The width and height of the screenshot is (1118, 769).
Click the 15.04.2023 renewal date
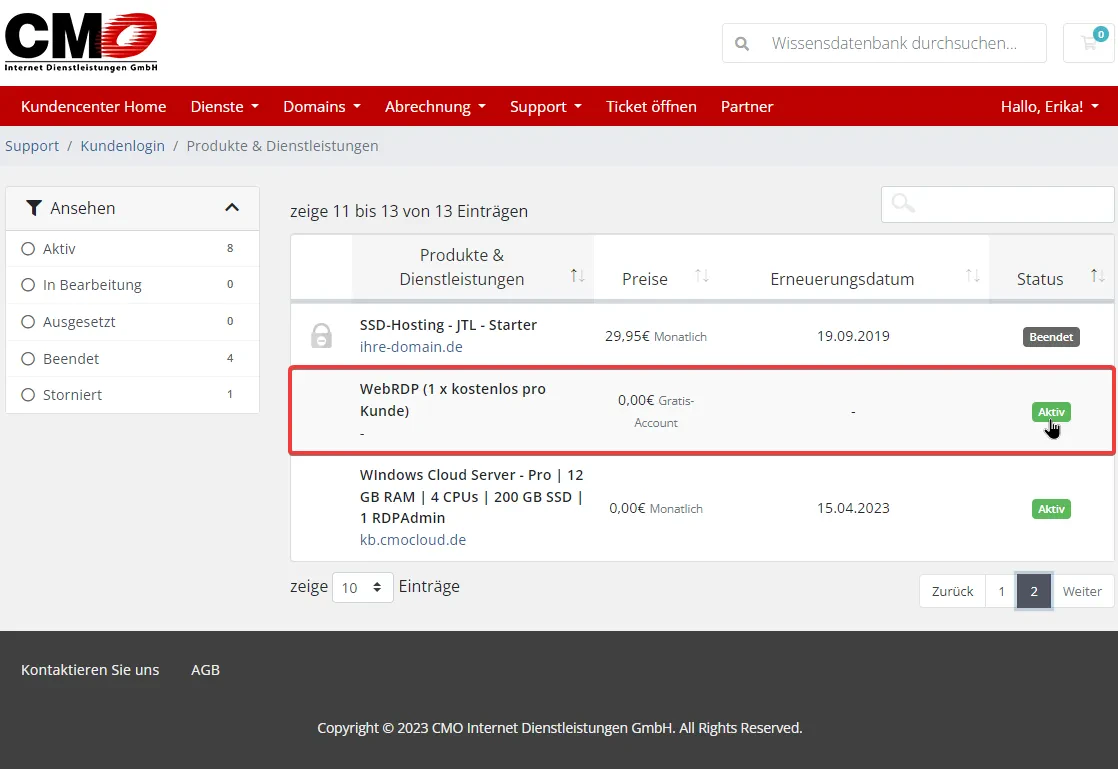[853, 508]
